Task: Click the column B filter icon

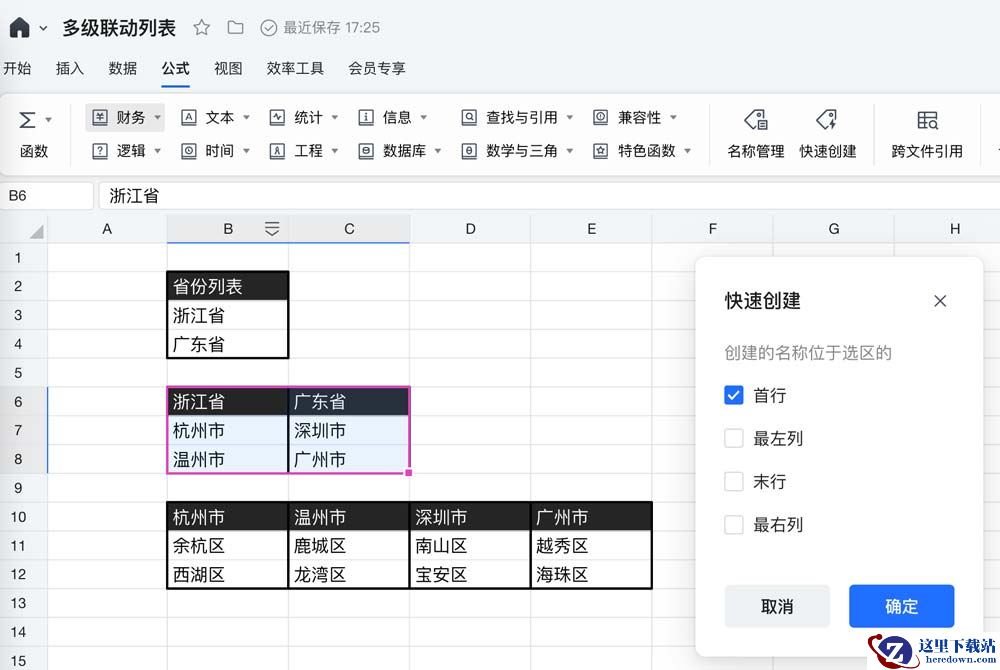Action: (272, 229)
